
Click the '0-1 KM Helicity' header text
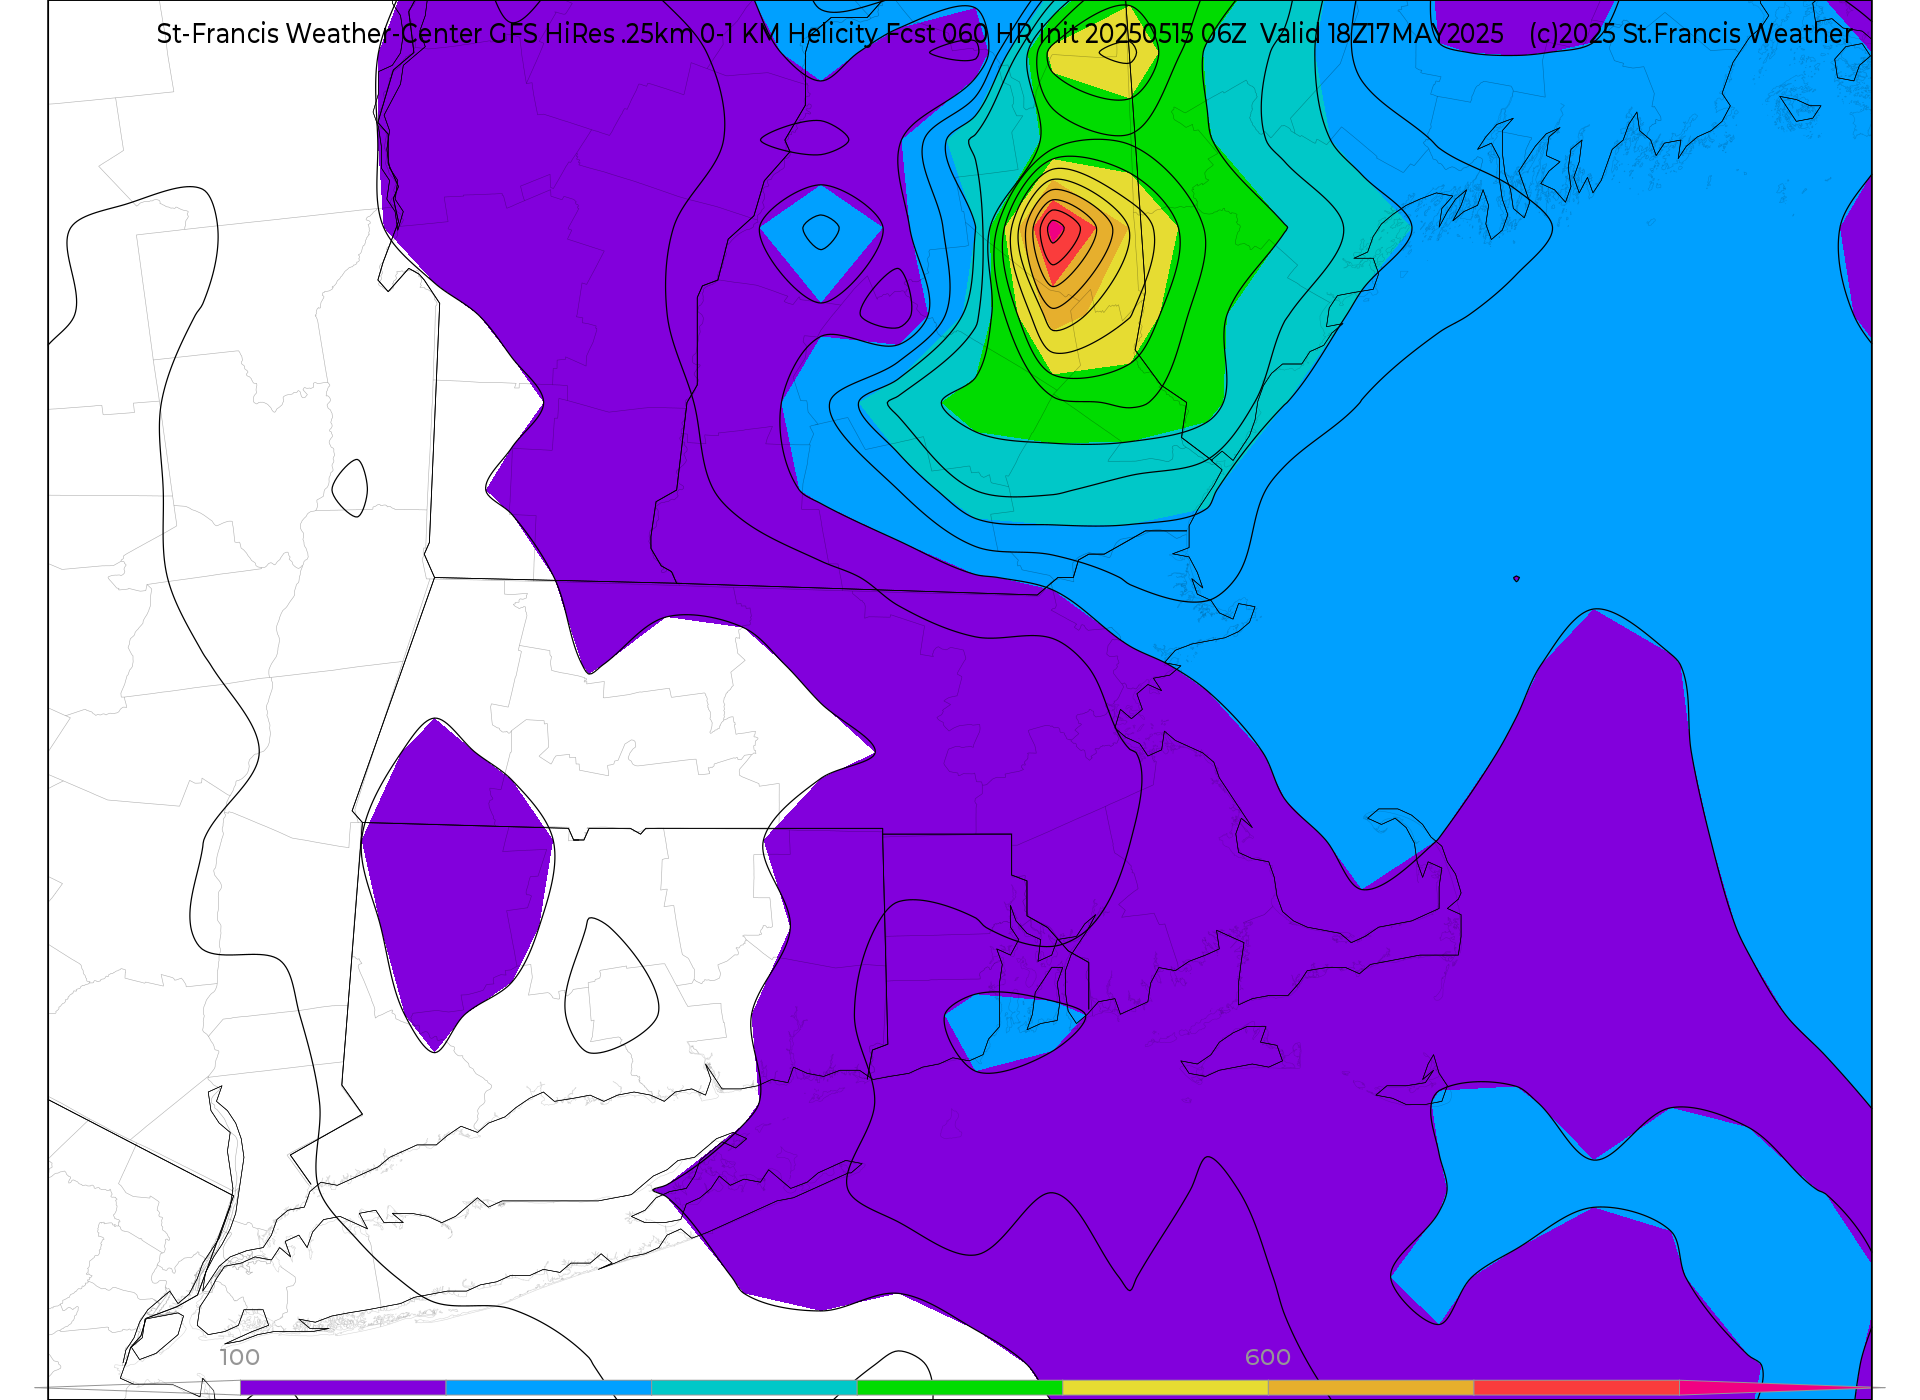tap(790, 34)
